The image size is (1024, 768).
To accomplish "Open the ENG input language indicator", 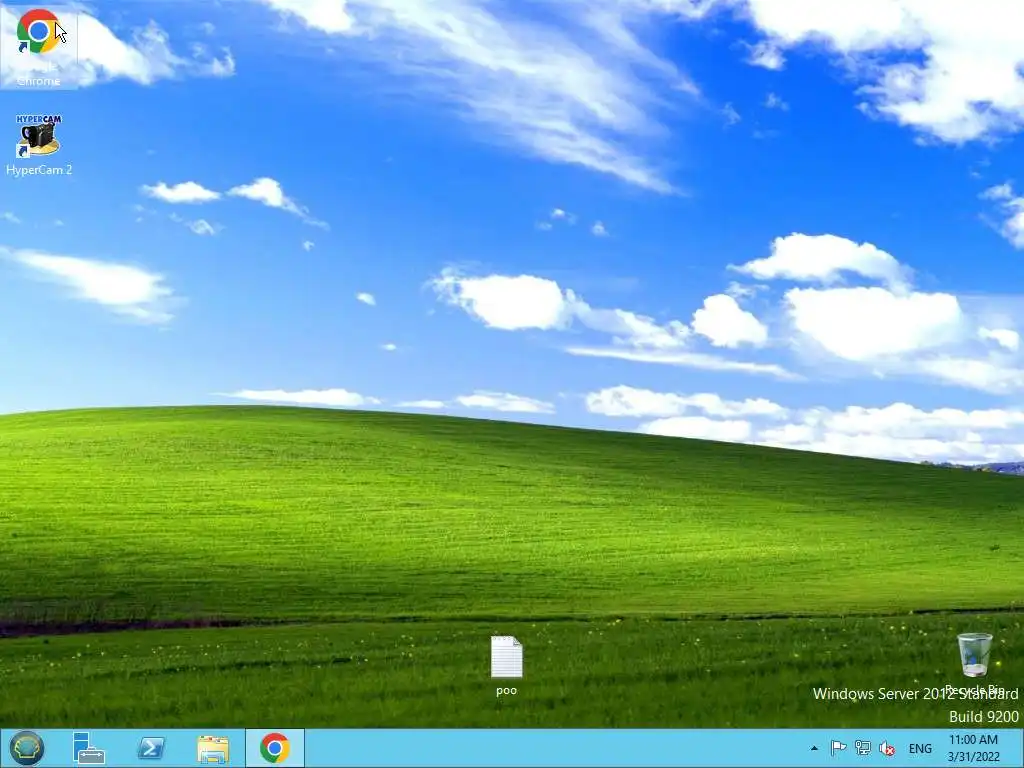I will 920,748.
